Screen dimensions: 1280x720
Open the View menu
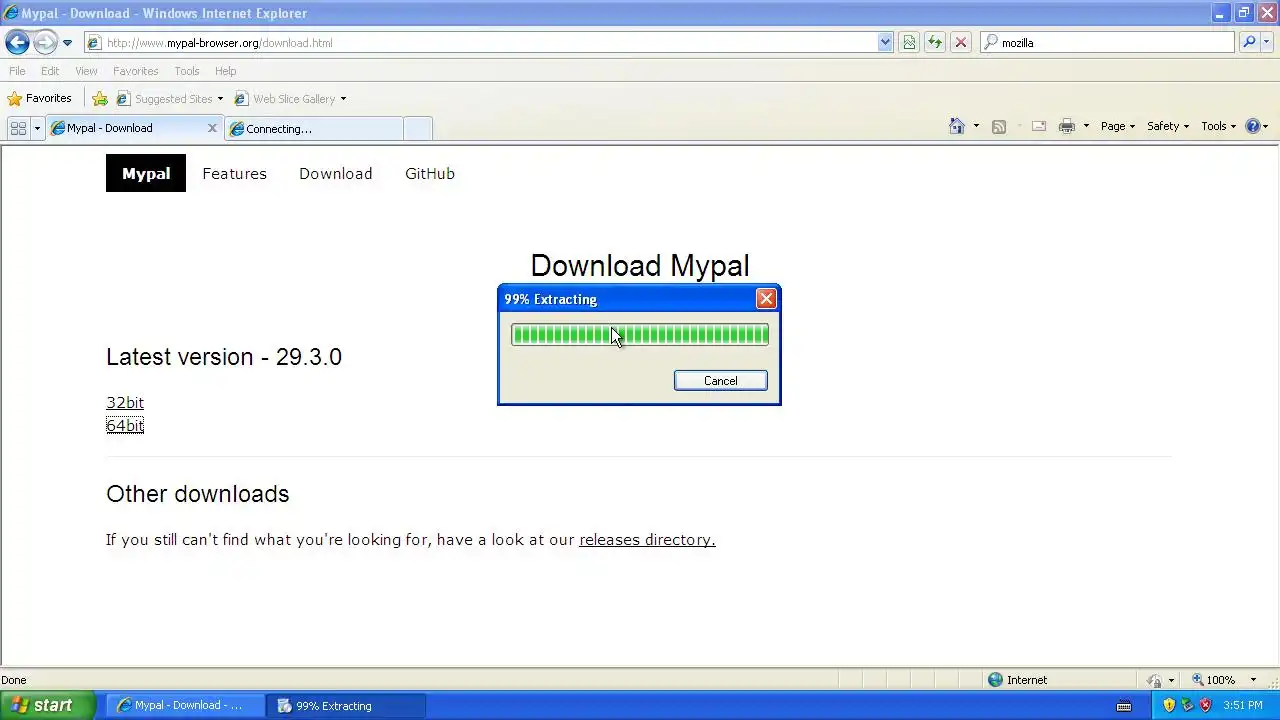click(x=86, y=71)
